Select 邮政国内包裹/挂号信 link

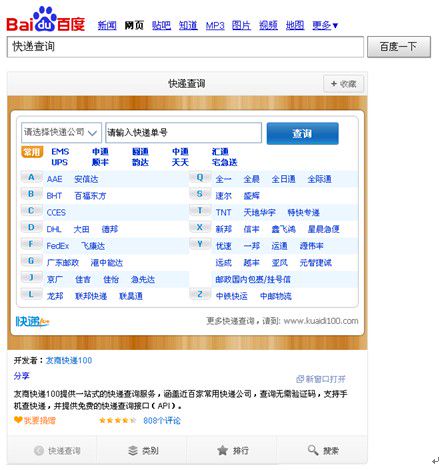pos(253,279)
